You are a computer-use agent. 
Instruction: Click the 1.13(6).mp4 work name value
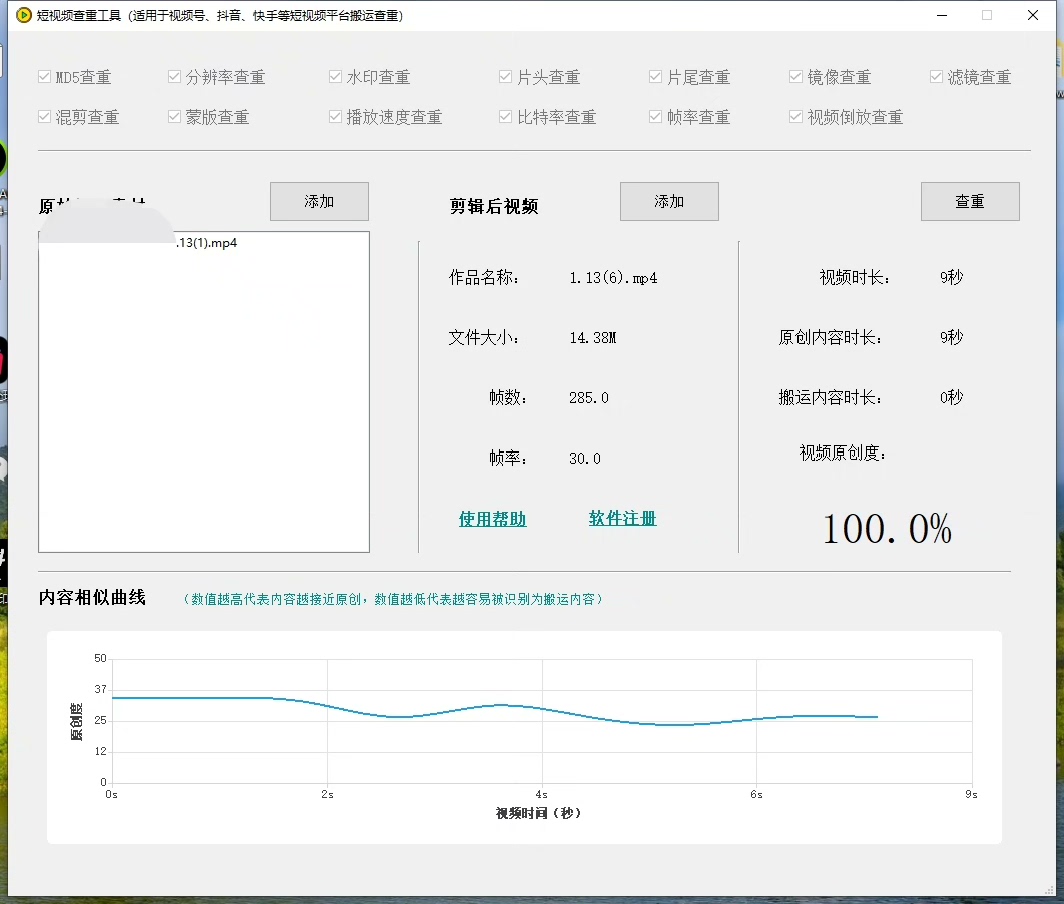pyautogui.click(x=613, y=278)
